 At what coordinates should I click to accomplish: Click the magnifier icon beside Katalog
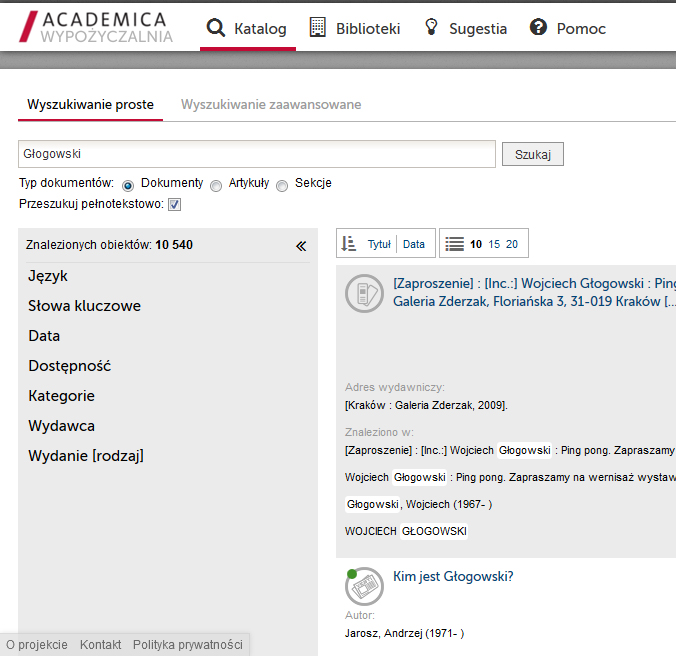pos(215,28)
